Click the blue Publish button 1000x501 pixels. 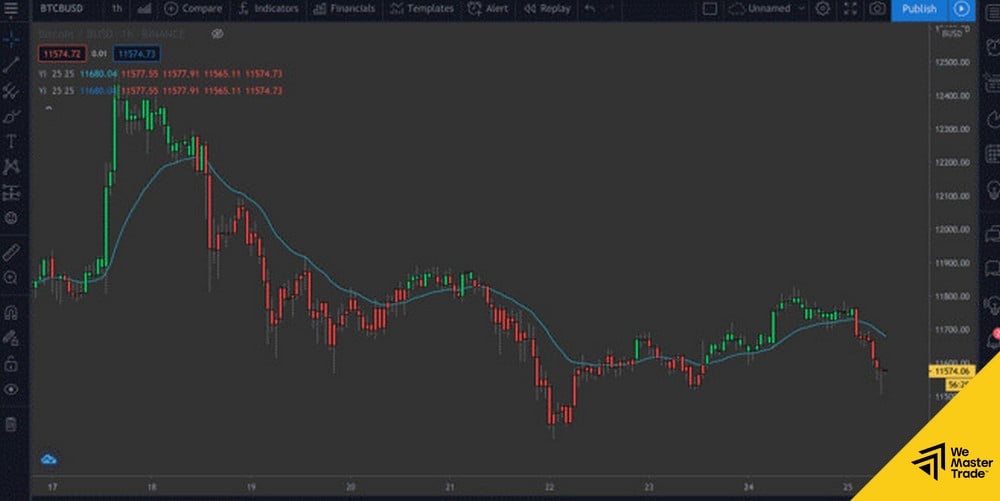click(x=918, y=9)
